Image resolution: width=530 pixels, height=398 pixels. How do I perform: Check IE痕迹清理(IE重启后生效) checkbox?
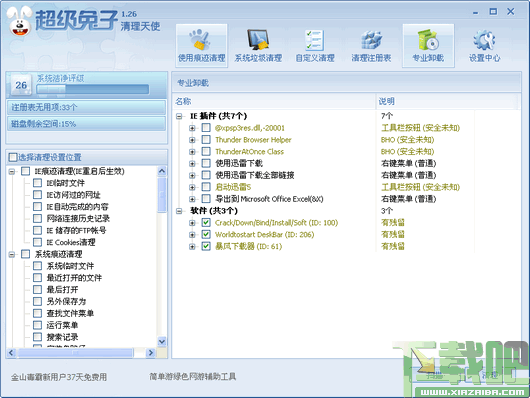click(x=25, y=171)
